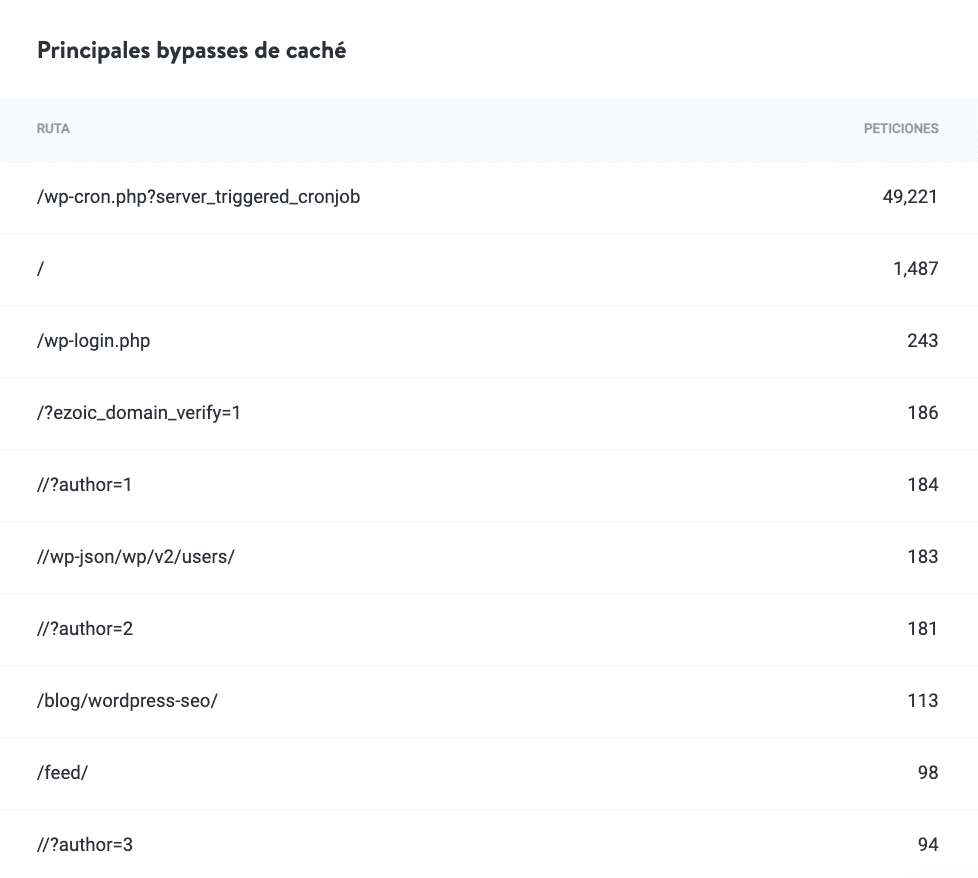Select the /?ezoic_domain_verify=1 path
This screenshot has width=978, height=878.
click(x=138, y=413)
